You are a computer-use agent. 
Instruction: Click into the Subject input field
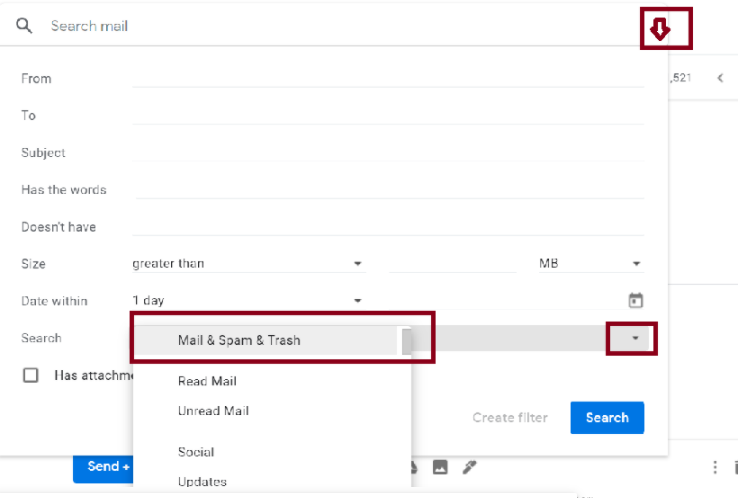pyautogui.click(x=387, y=153)
